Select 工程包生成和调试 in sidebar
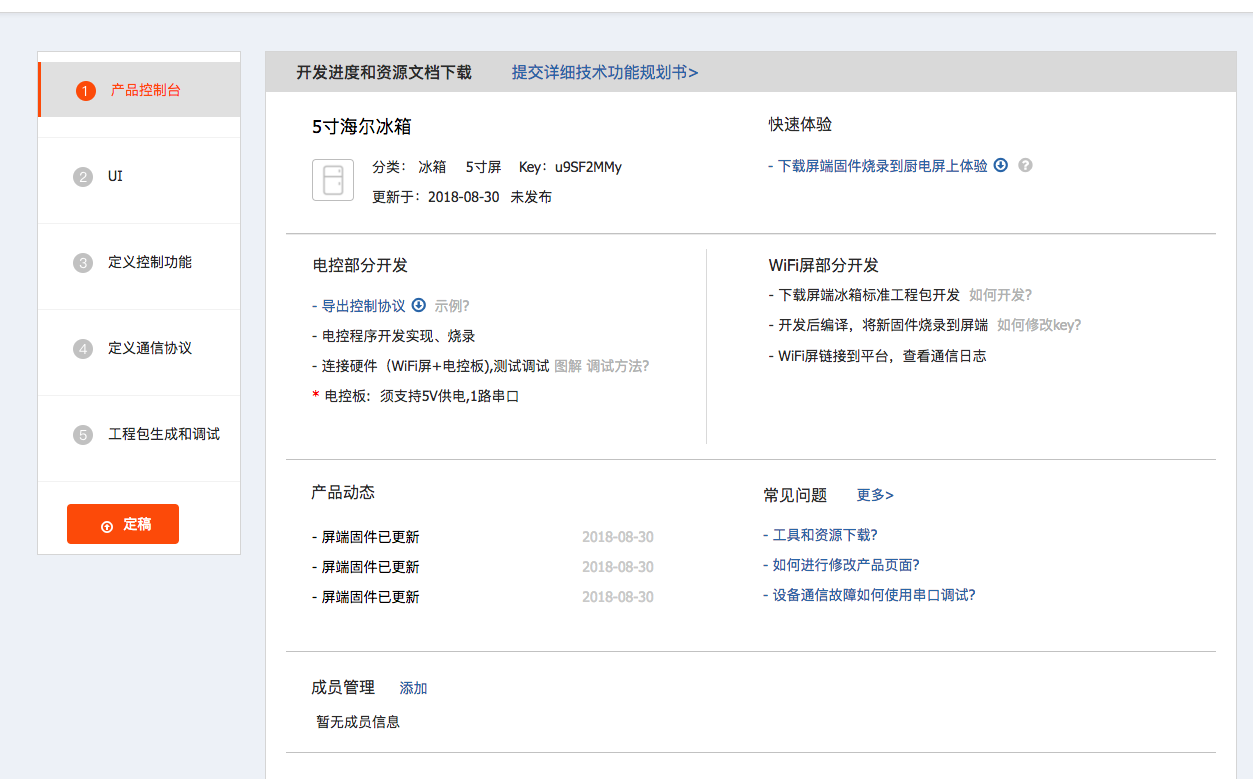The height and width of the screenshot is (779, 1253). click(164, 434)
